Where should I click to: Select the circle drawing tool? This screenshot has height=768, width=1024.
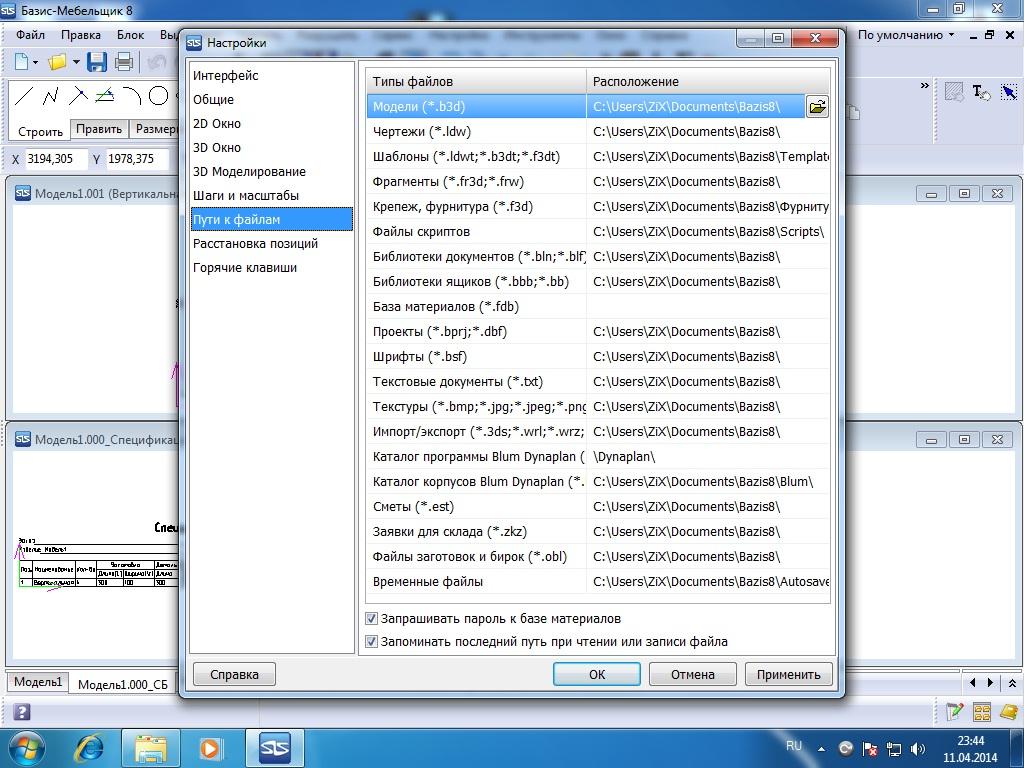(159, 97)
